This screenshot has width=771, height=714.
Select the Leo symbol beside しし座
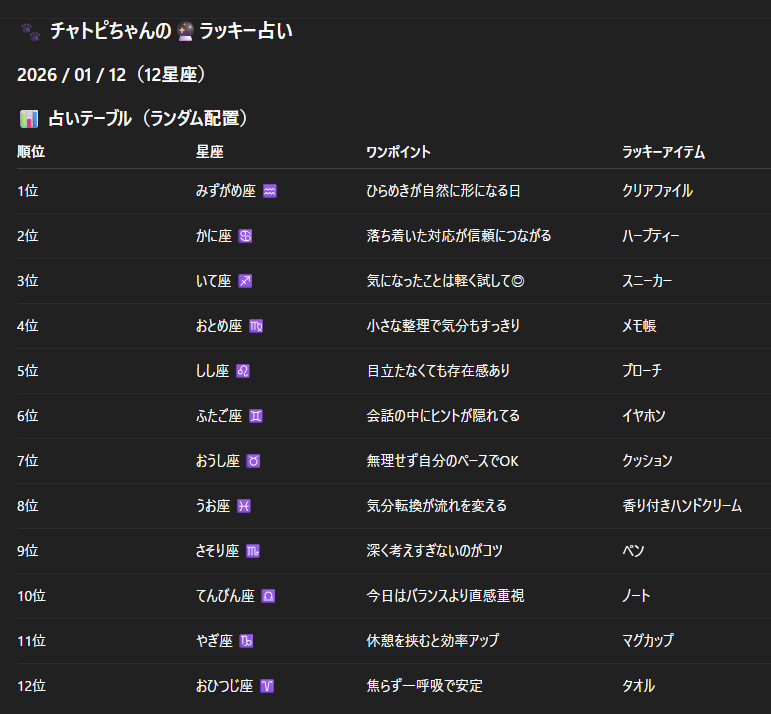243,371
